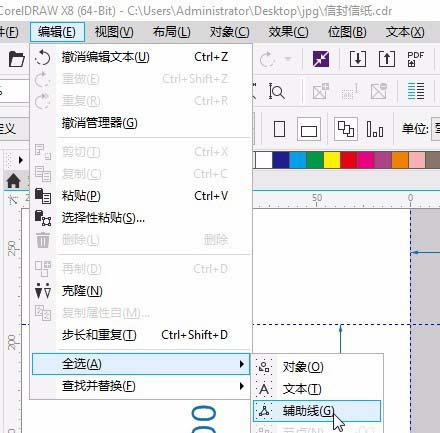
Task: Click the undo arrow icon beside 撤消编辑文本
Action: pos(43,57)
